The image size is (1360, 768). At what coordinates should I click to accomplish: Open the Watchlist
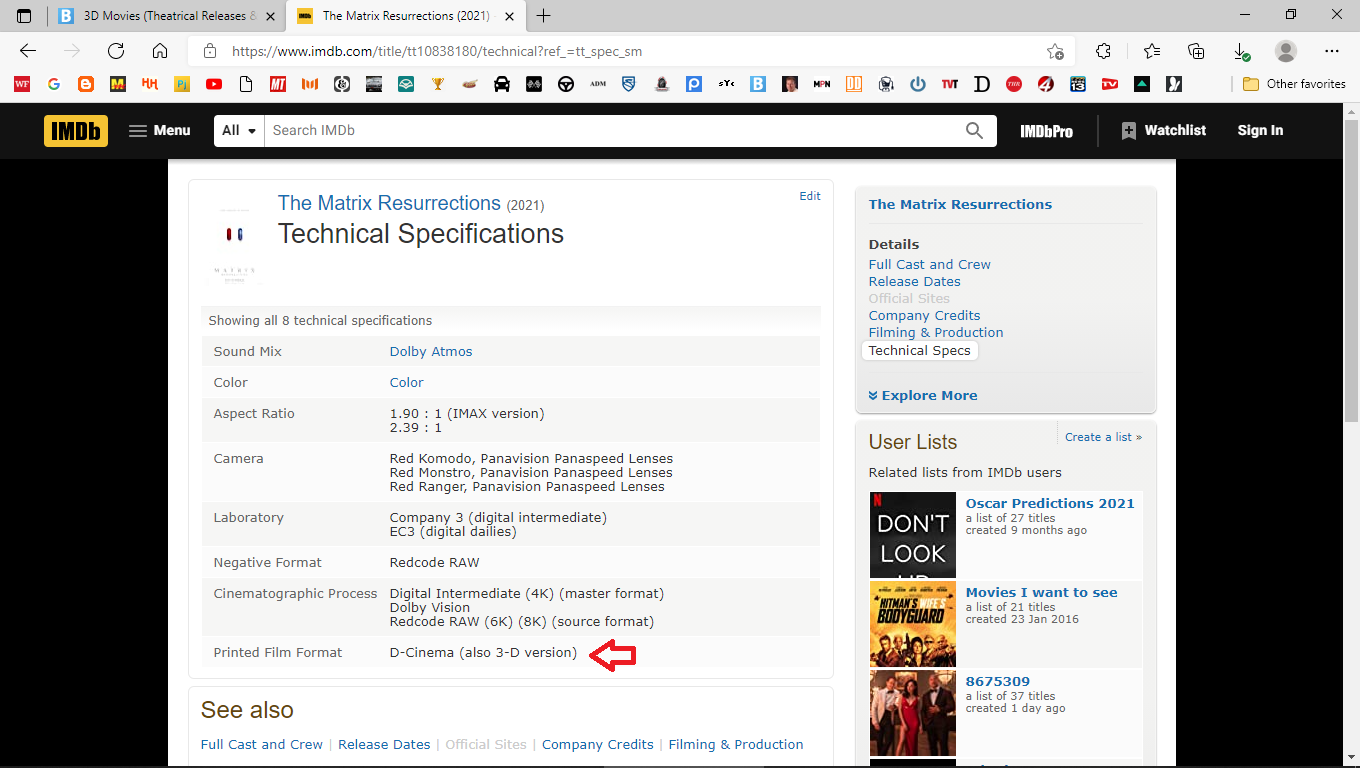[x=1164, y=130]
